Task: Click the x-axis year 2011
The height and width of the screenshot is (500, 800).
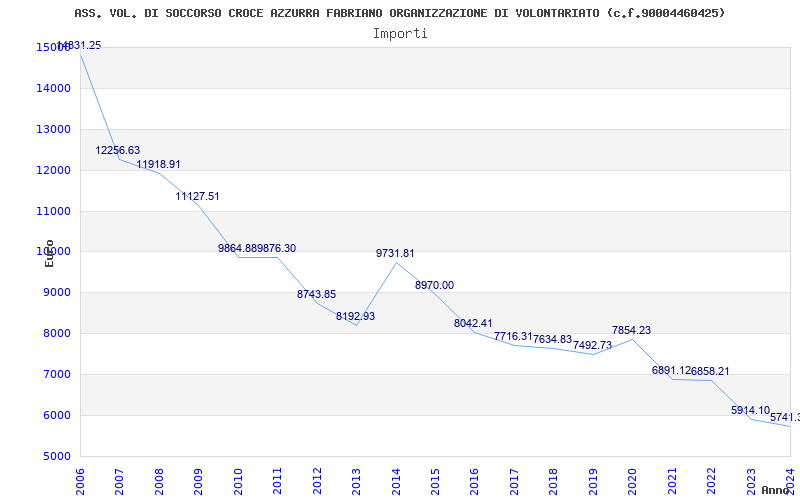Action: pos(277,481)
